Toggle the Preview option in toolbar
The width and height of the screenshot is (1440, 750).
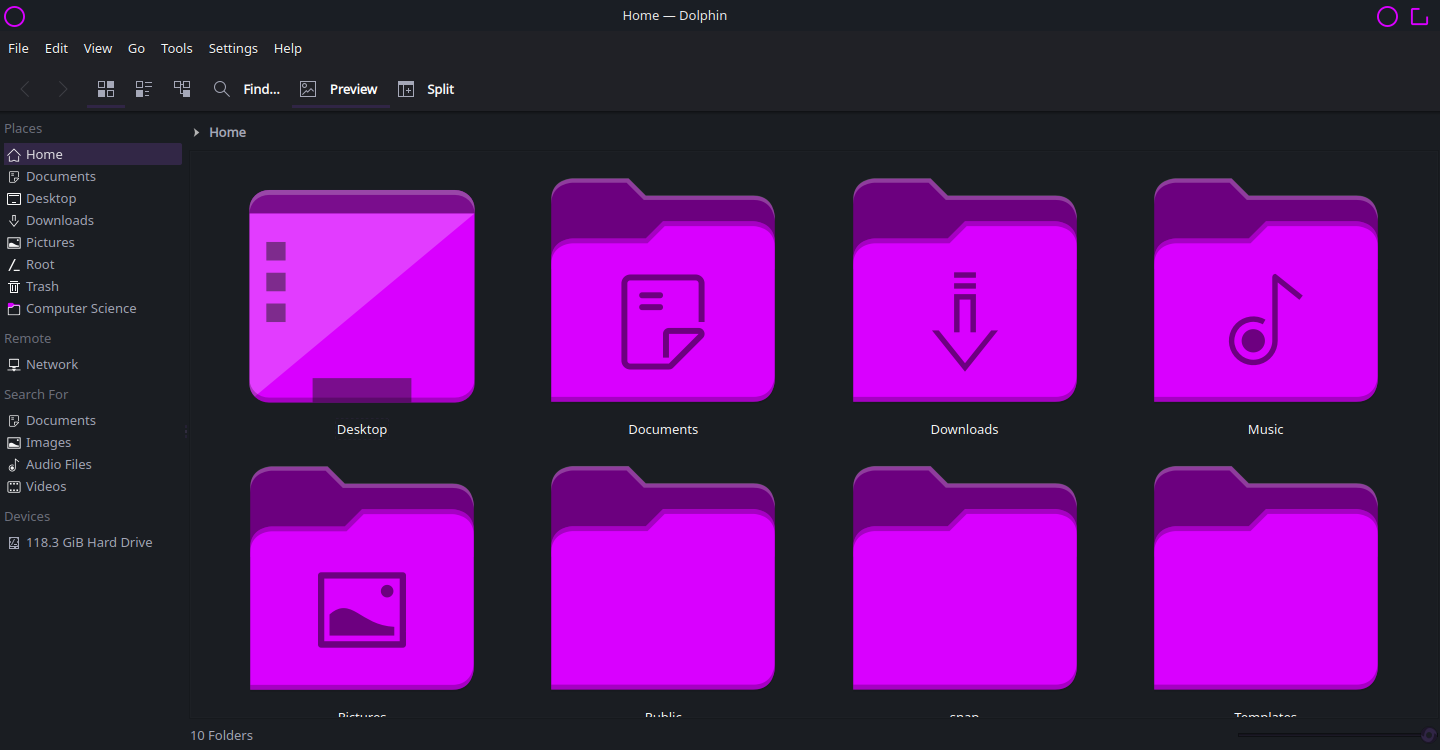(x=341, y=89)
